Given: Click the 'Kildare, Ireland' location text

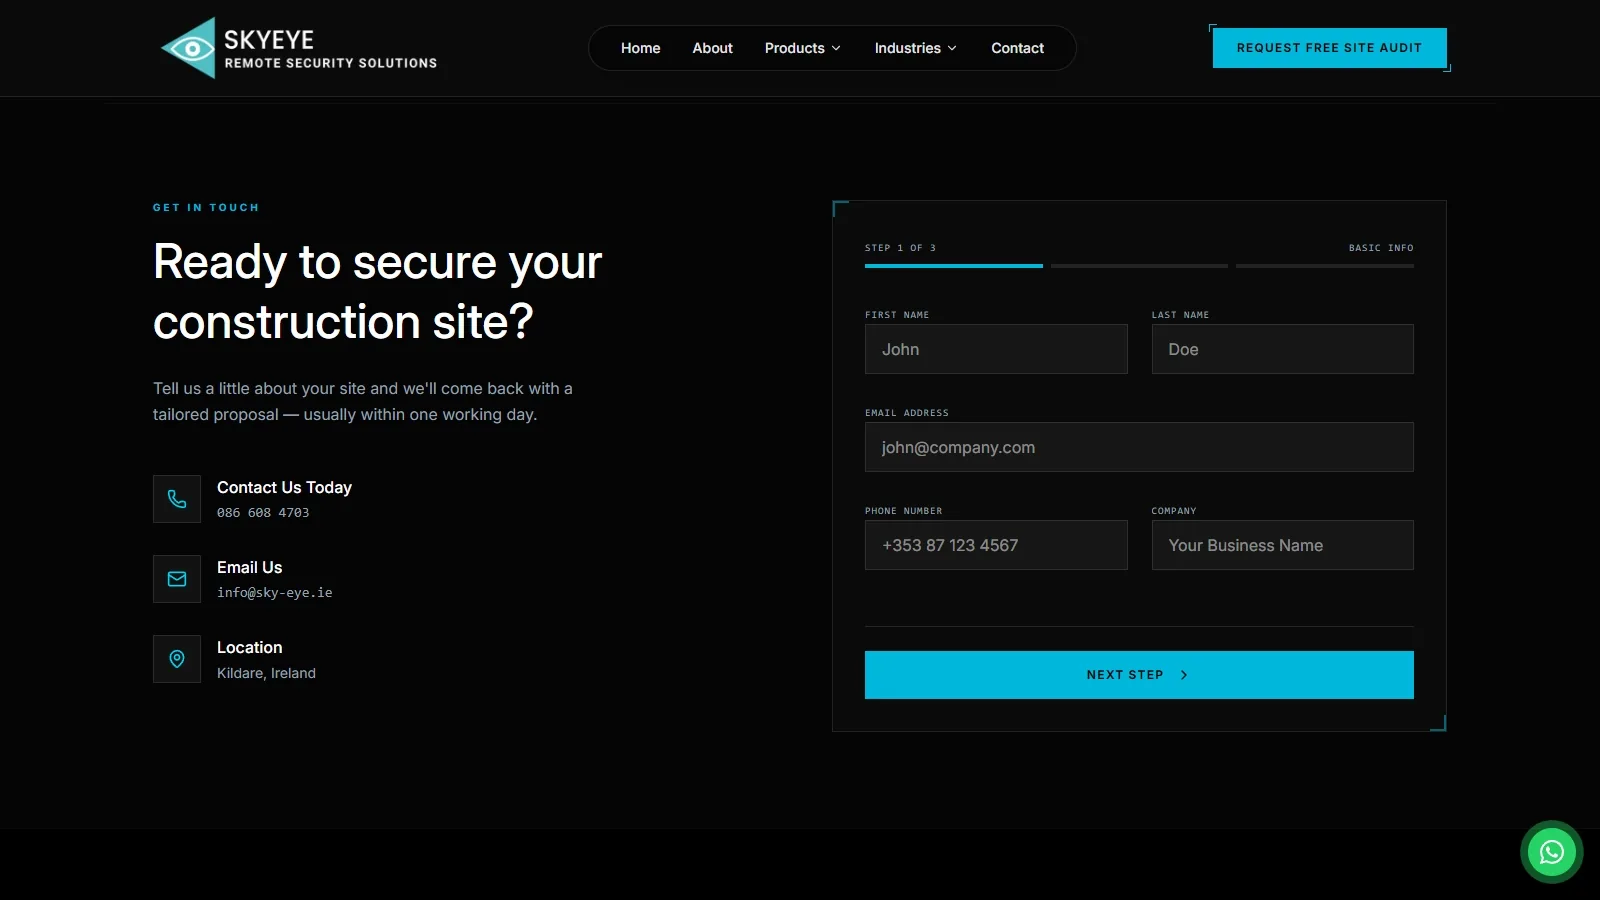Looking at the screenshot, I should (266, 673).
